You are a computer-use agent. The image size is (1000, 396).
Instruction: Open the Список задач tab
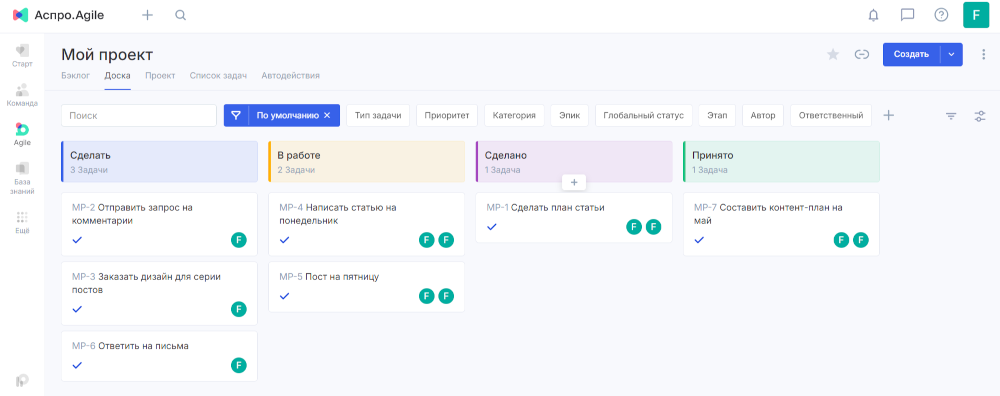point(218,75)
